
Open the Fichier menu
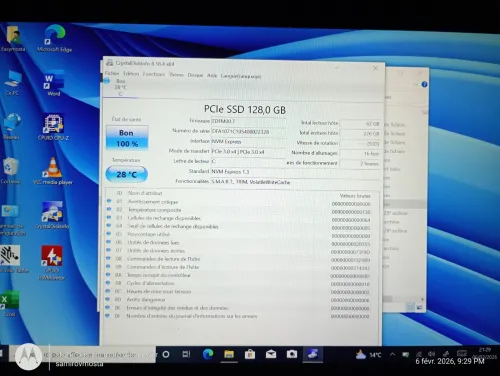(112, 73)
